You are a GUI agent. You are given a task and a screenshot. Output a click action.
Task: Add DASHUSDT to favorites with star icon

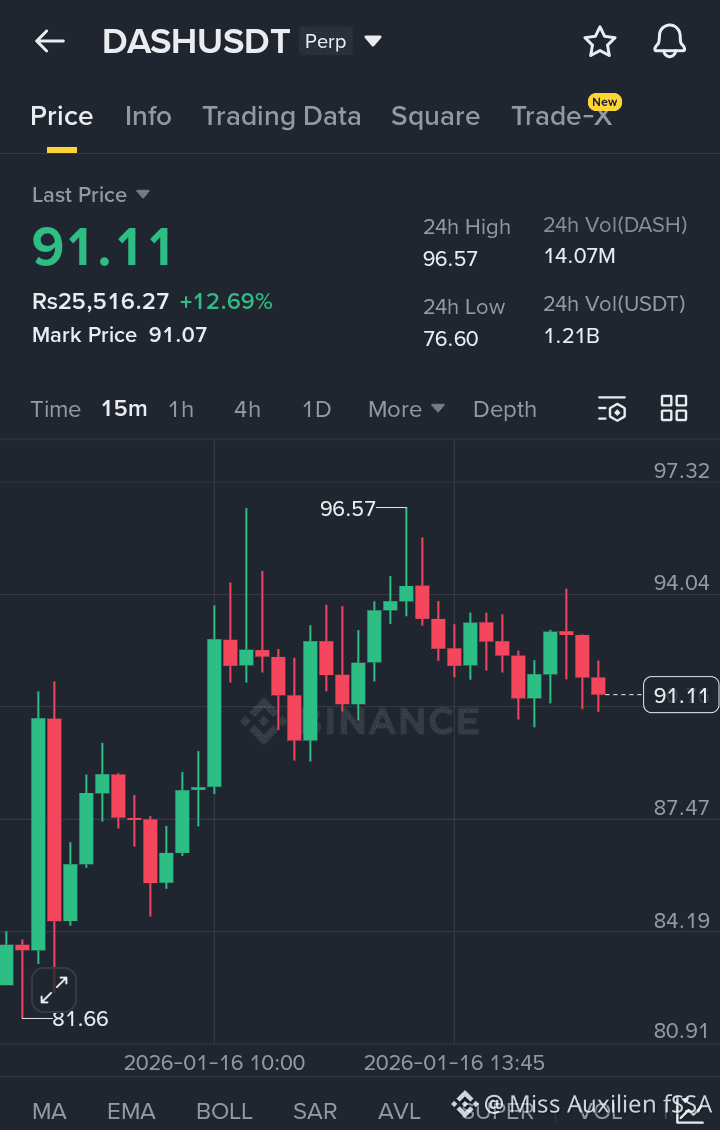tap(600, 42)
